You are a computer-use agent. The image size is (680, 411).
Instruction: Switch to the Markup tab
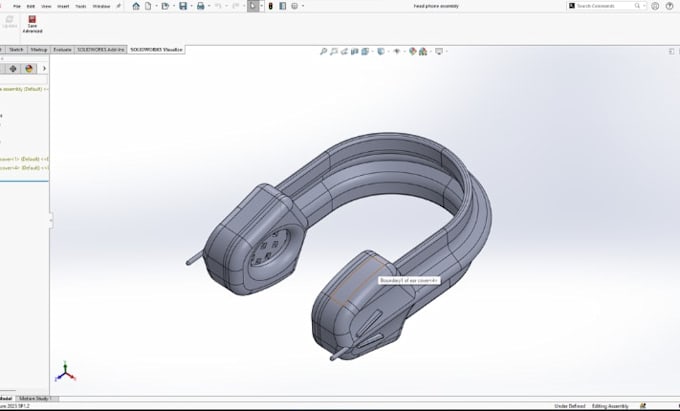[x=39, y=50]
